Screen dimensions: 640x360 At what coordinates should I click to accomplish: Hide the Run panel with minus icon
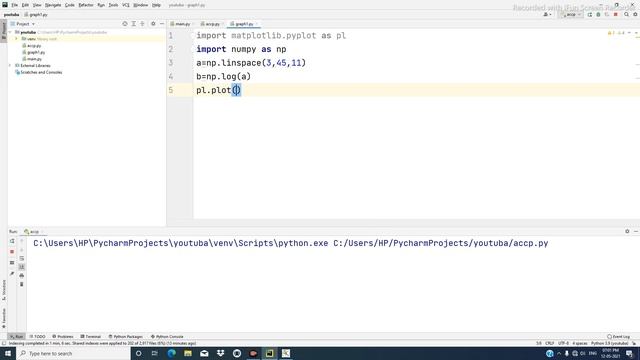click(x=636, y=231)
